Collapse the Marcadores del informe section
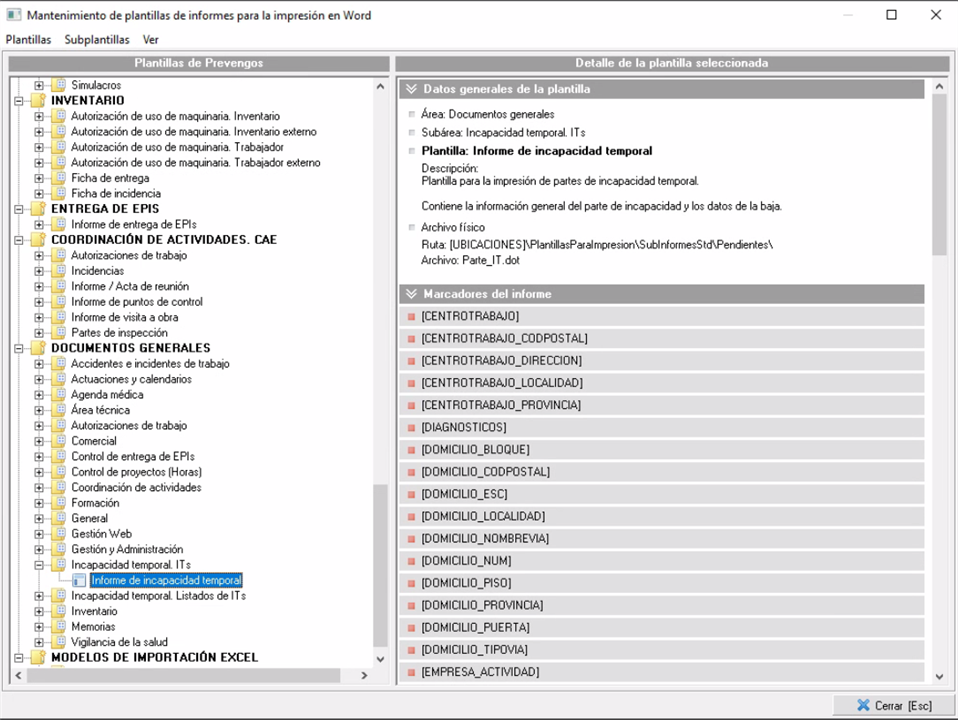 411,294
